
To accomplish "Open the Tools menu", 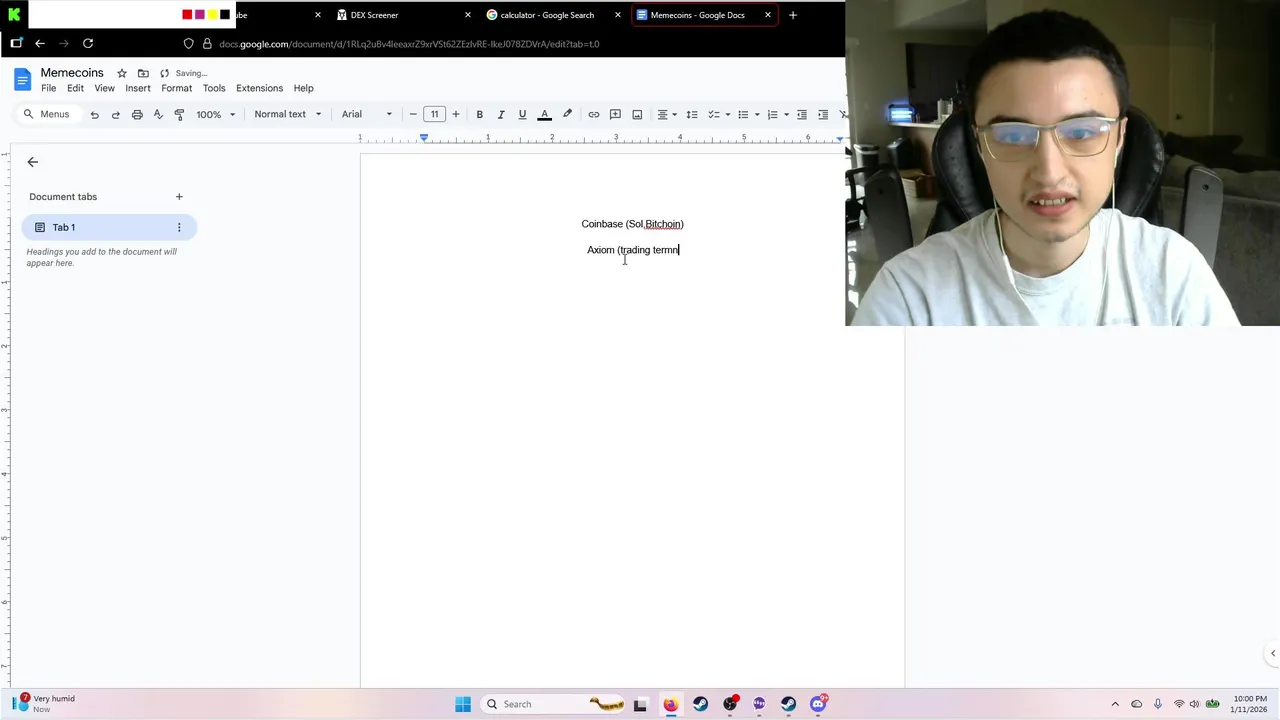I will pos(214,88).
